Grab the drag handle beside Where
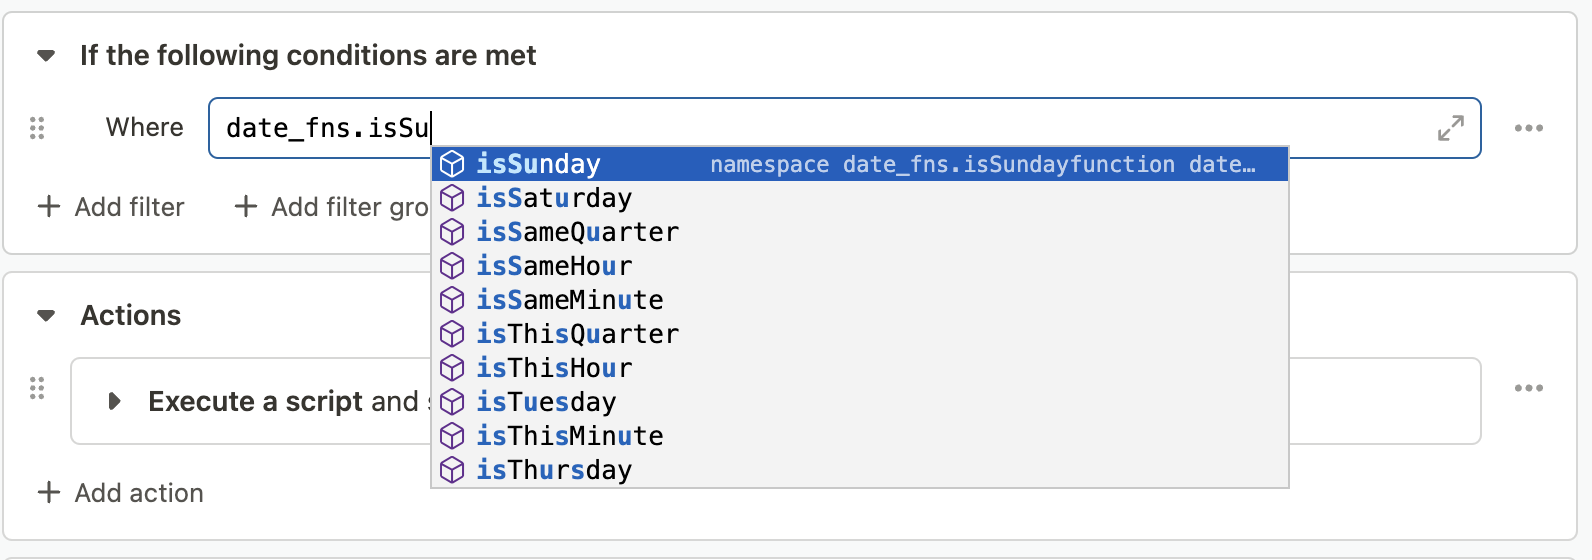 37,128
